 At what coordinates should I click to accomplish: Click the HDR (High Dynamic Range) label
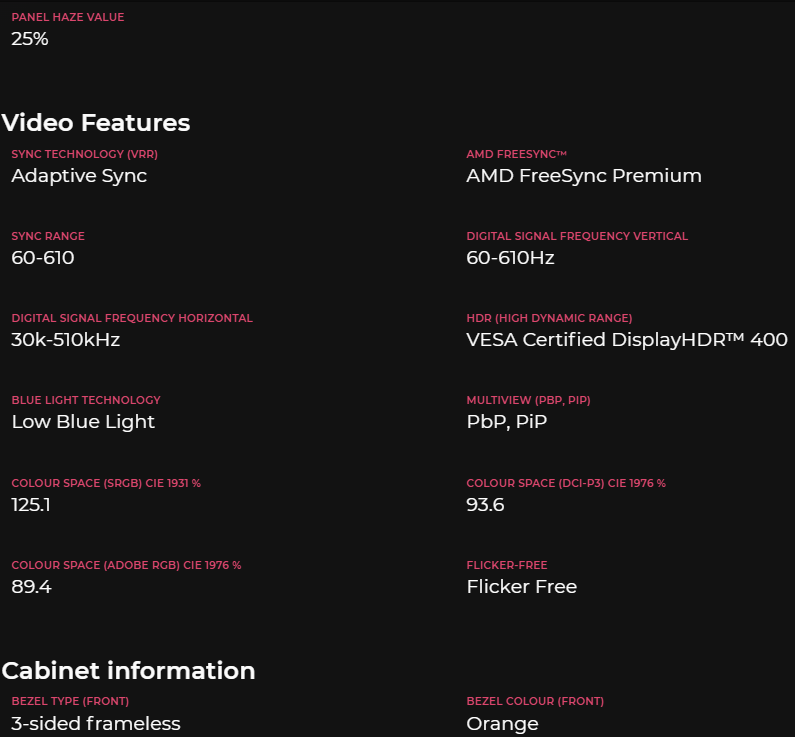coord(549,318)
